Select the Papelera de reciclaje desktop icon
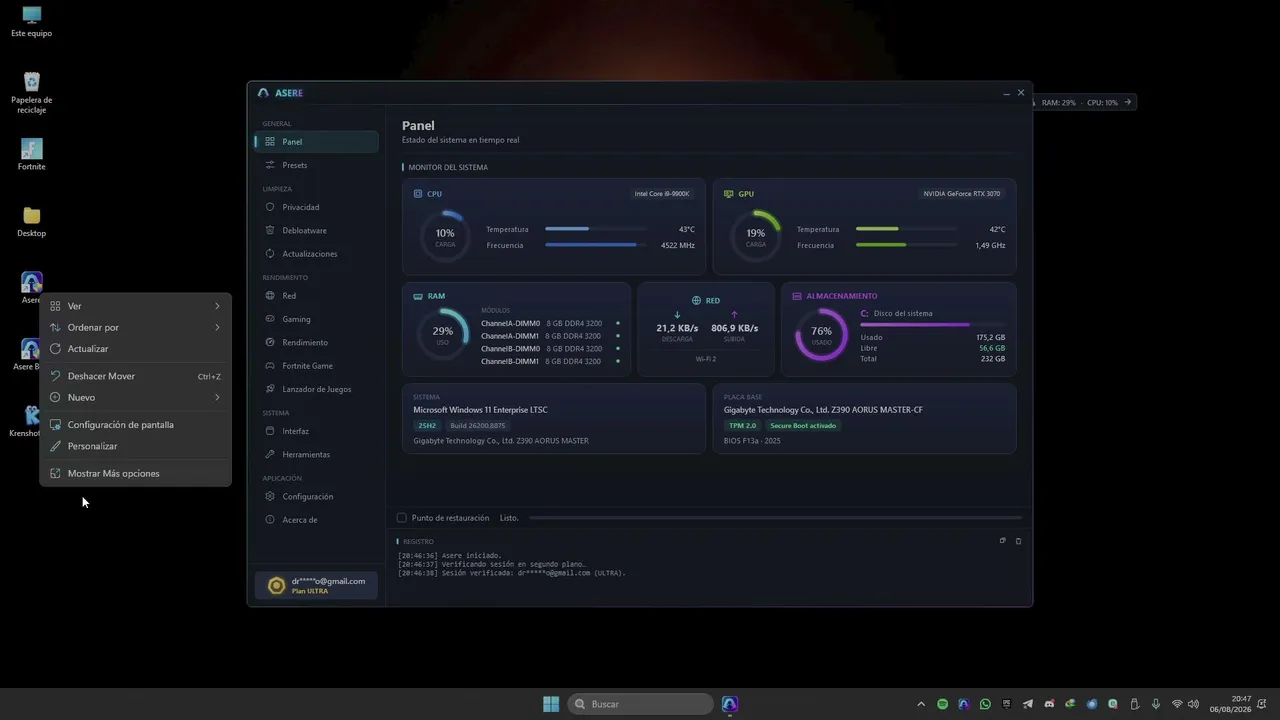 [x=31, y=93]
